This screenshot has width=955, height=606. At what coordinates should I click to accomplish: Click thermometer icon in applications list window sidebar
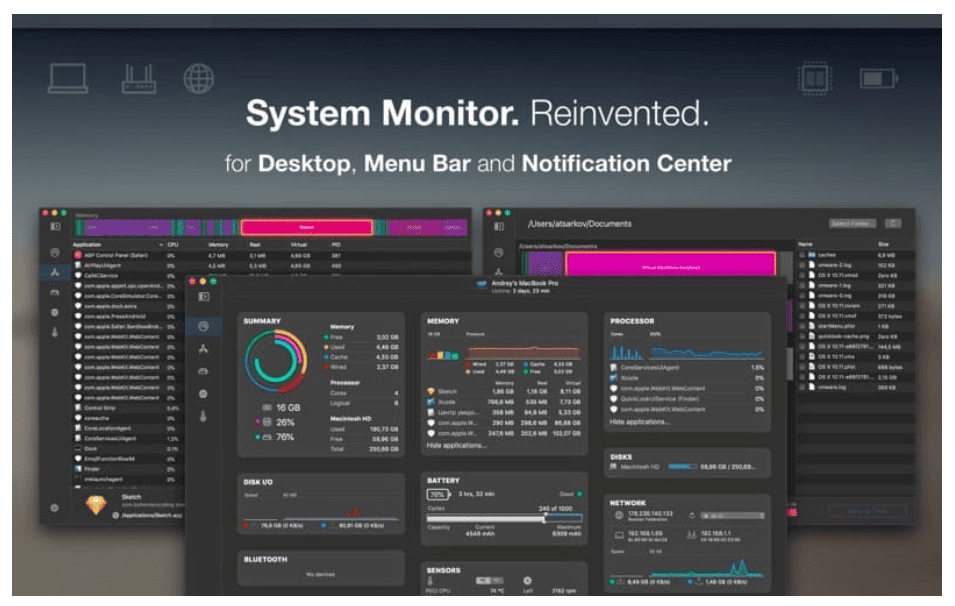click(55, 333)
